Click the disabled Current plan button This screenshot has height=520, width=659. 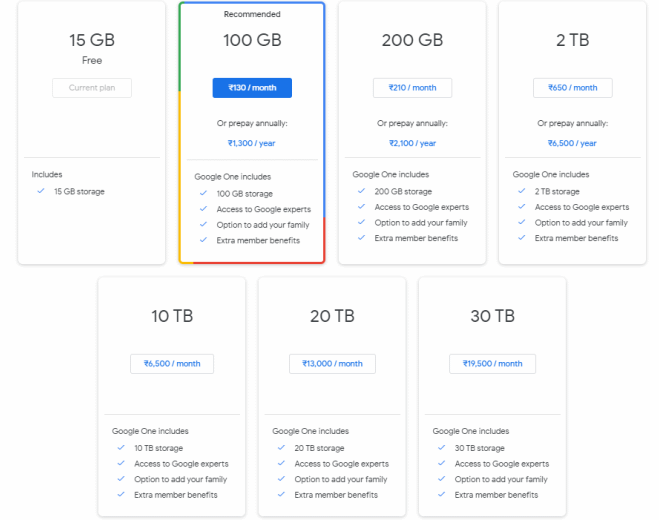tap(92, 88)
